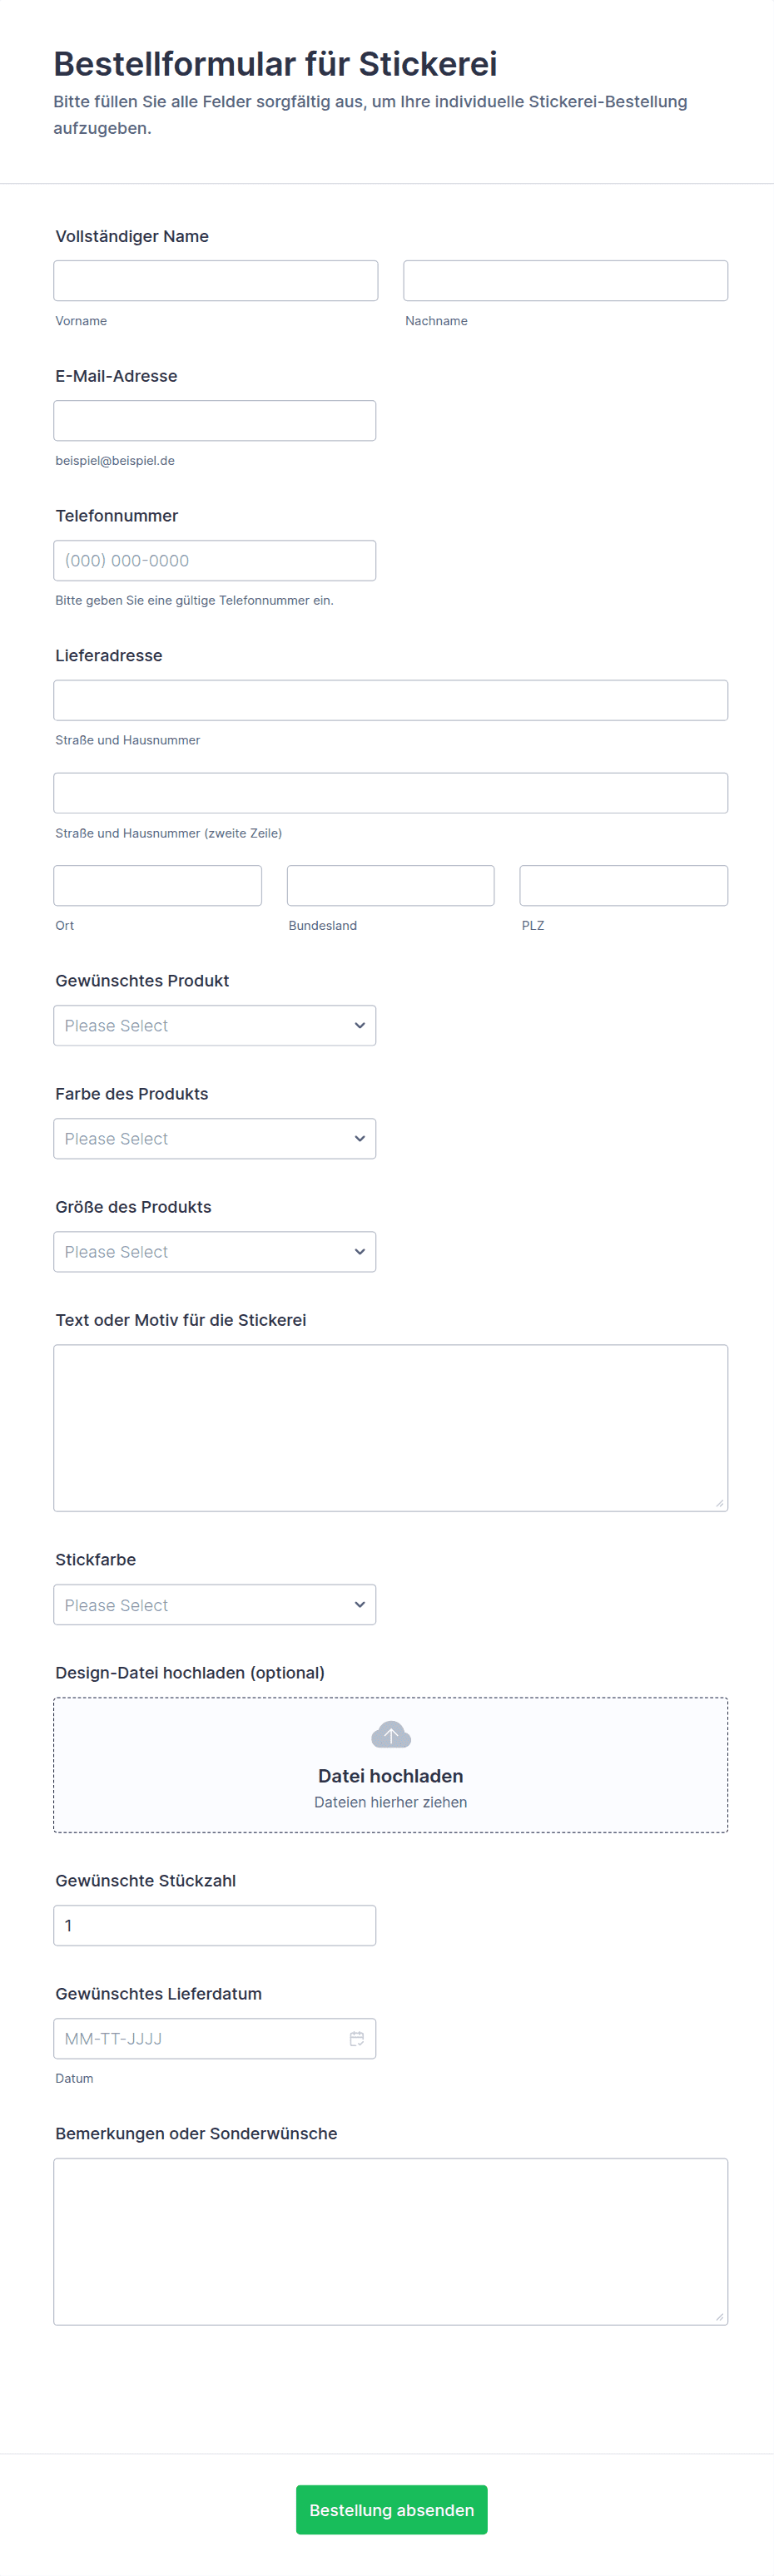774x2576 pixels.
Task: Click the cloud upload icon
Action: coord(391,1735)
